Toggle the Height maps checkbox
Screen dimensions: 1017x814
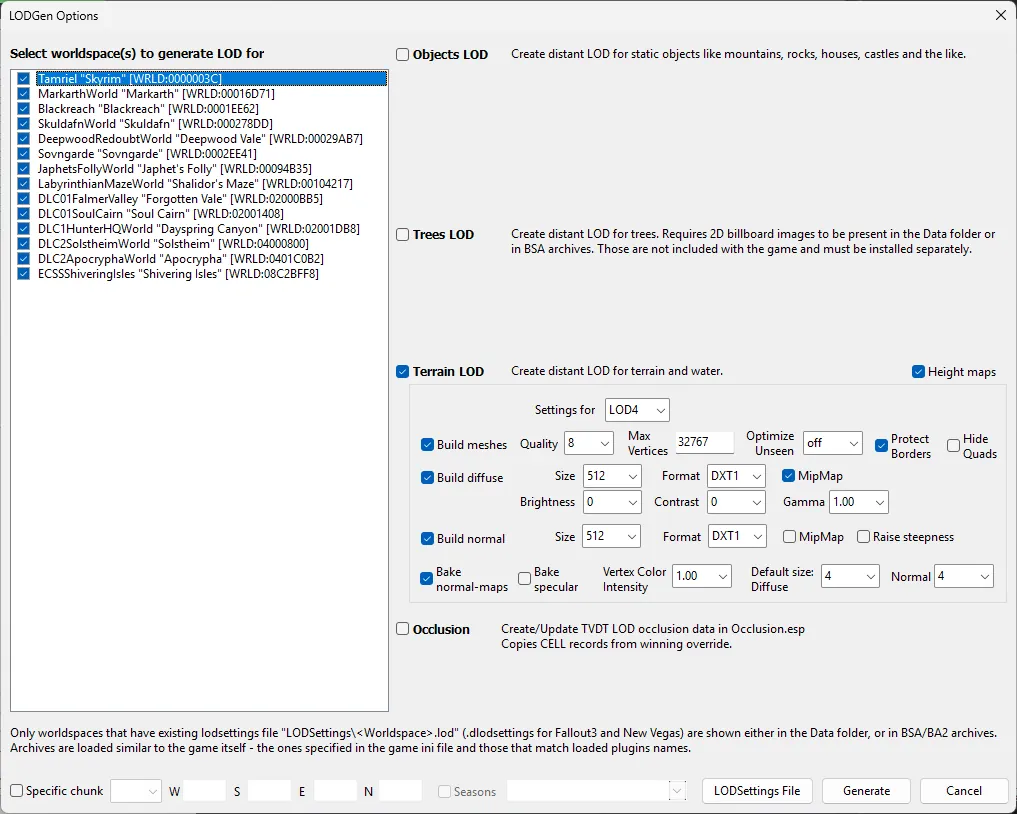click(918, 372)
